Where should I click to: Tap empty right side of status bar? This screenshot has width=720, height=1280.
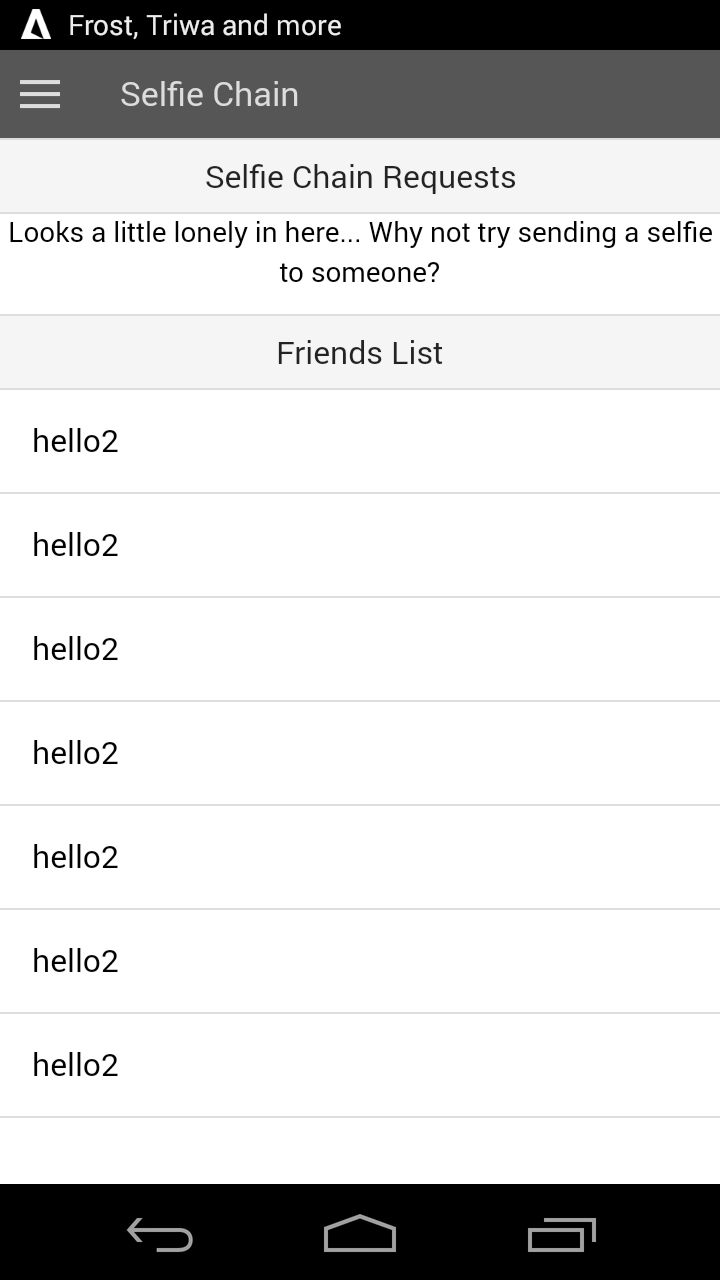[560, 25]
